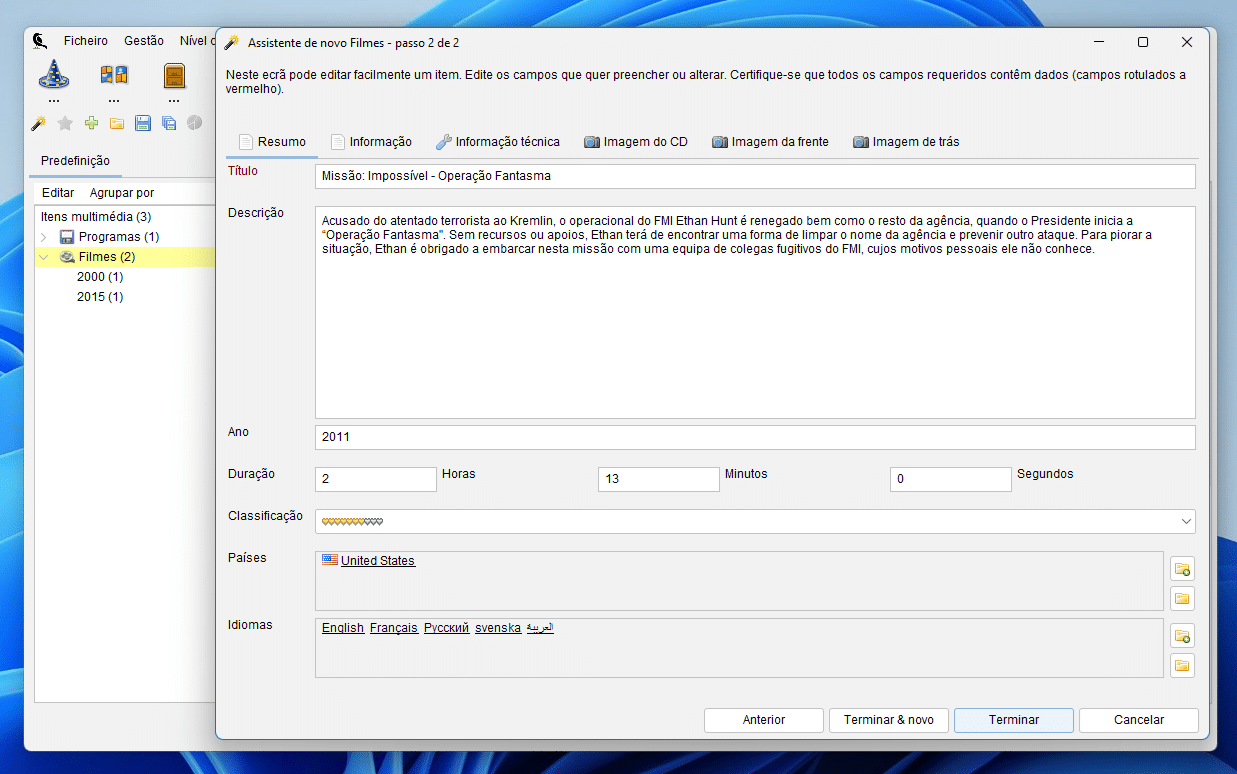1237x774 pixels.
Task: Open the Editar menu in tree panel
Action: click(x=58, y=193)
